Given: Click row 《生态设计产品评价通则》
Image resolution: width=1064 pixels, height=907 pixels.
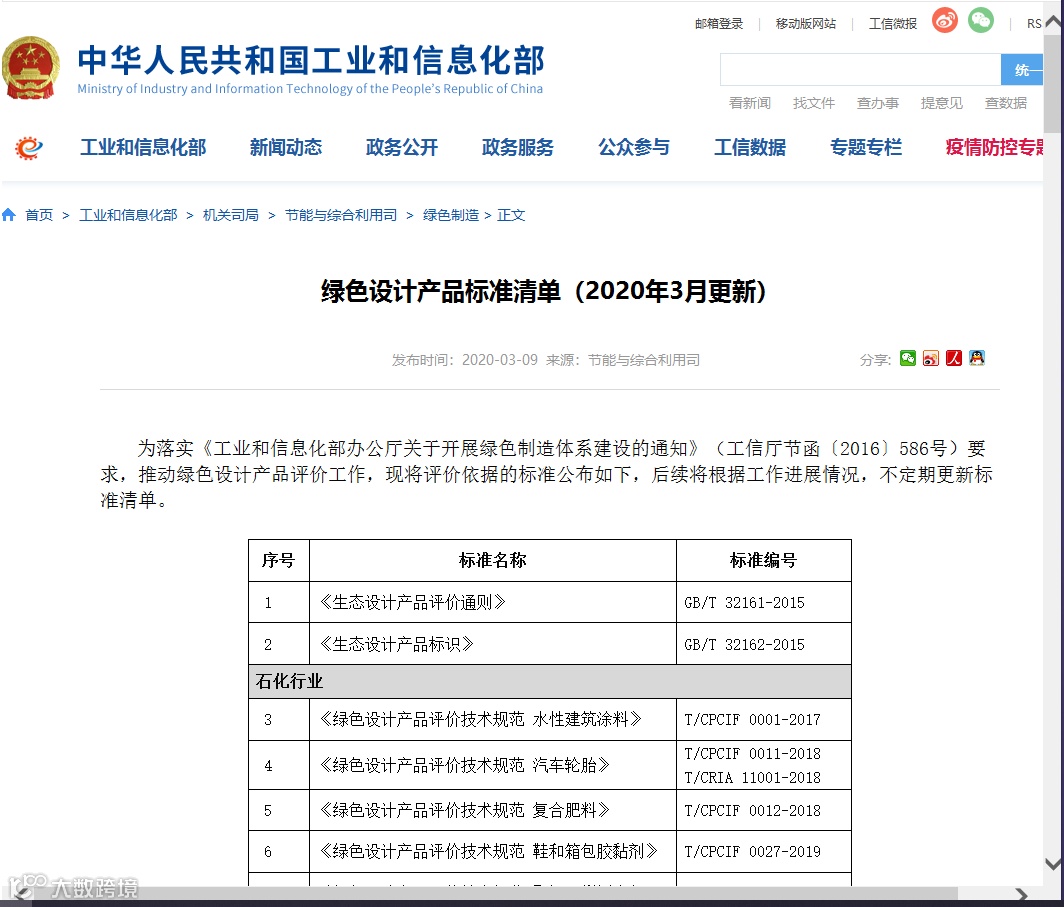Looking at the screenshot, I should click(x=413, y=602).
